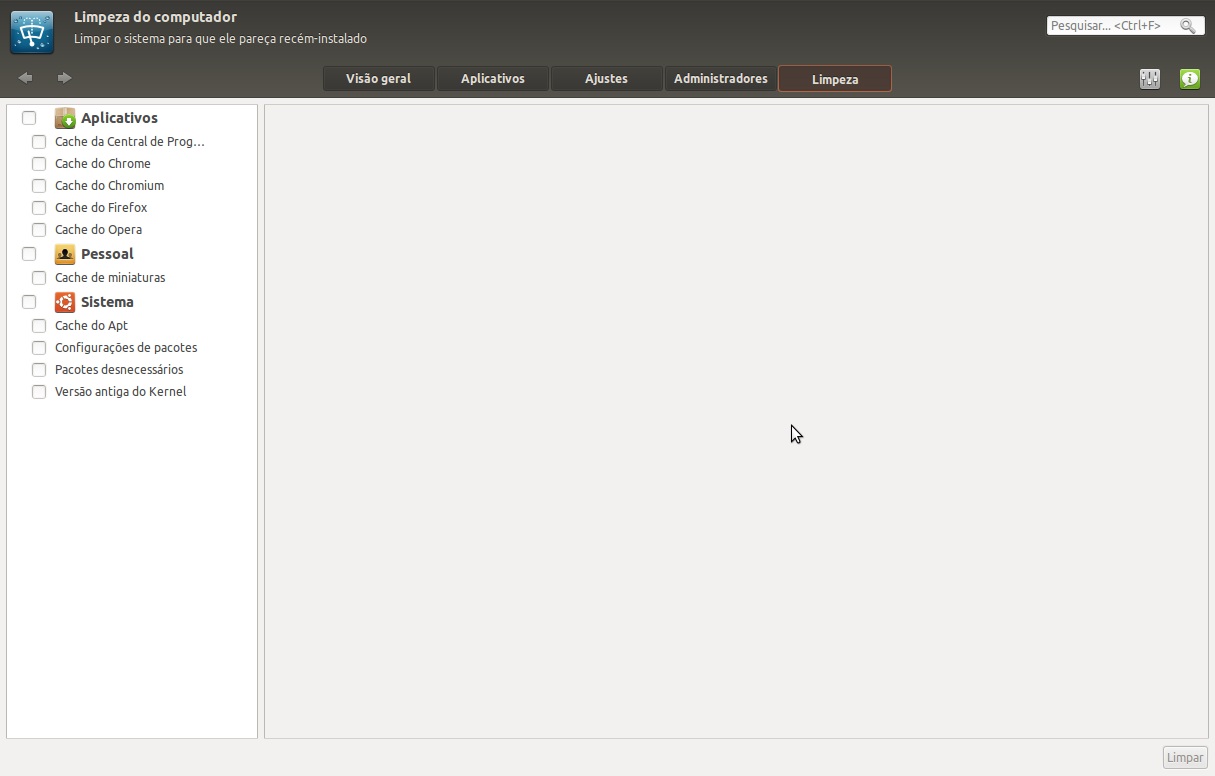Click the 'Versão antiga do Kernel' label

click(x=120, y=392)
